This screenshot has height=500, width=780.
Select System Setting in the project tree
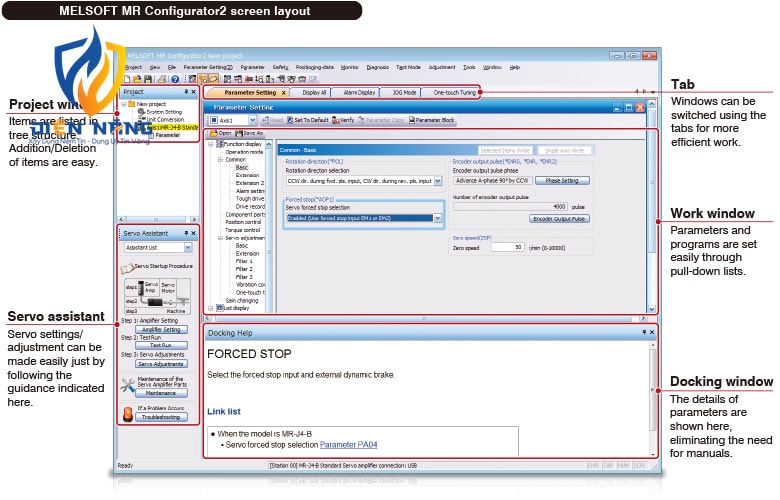pyautogui.click(x=160, y=112)
